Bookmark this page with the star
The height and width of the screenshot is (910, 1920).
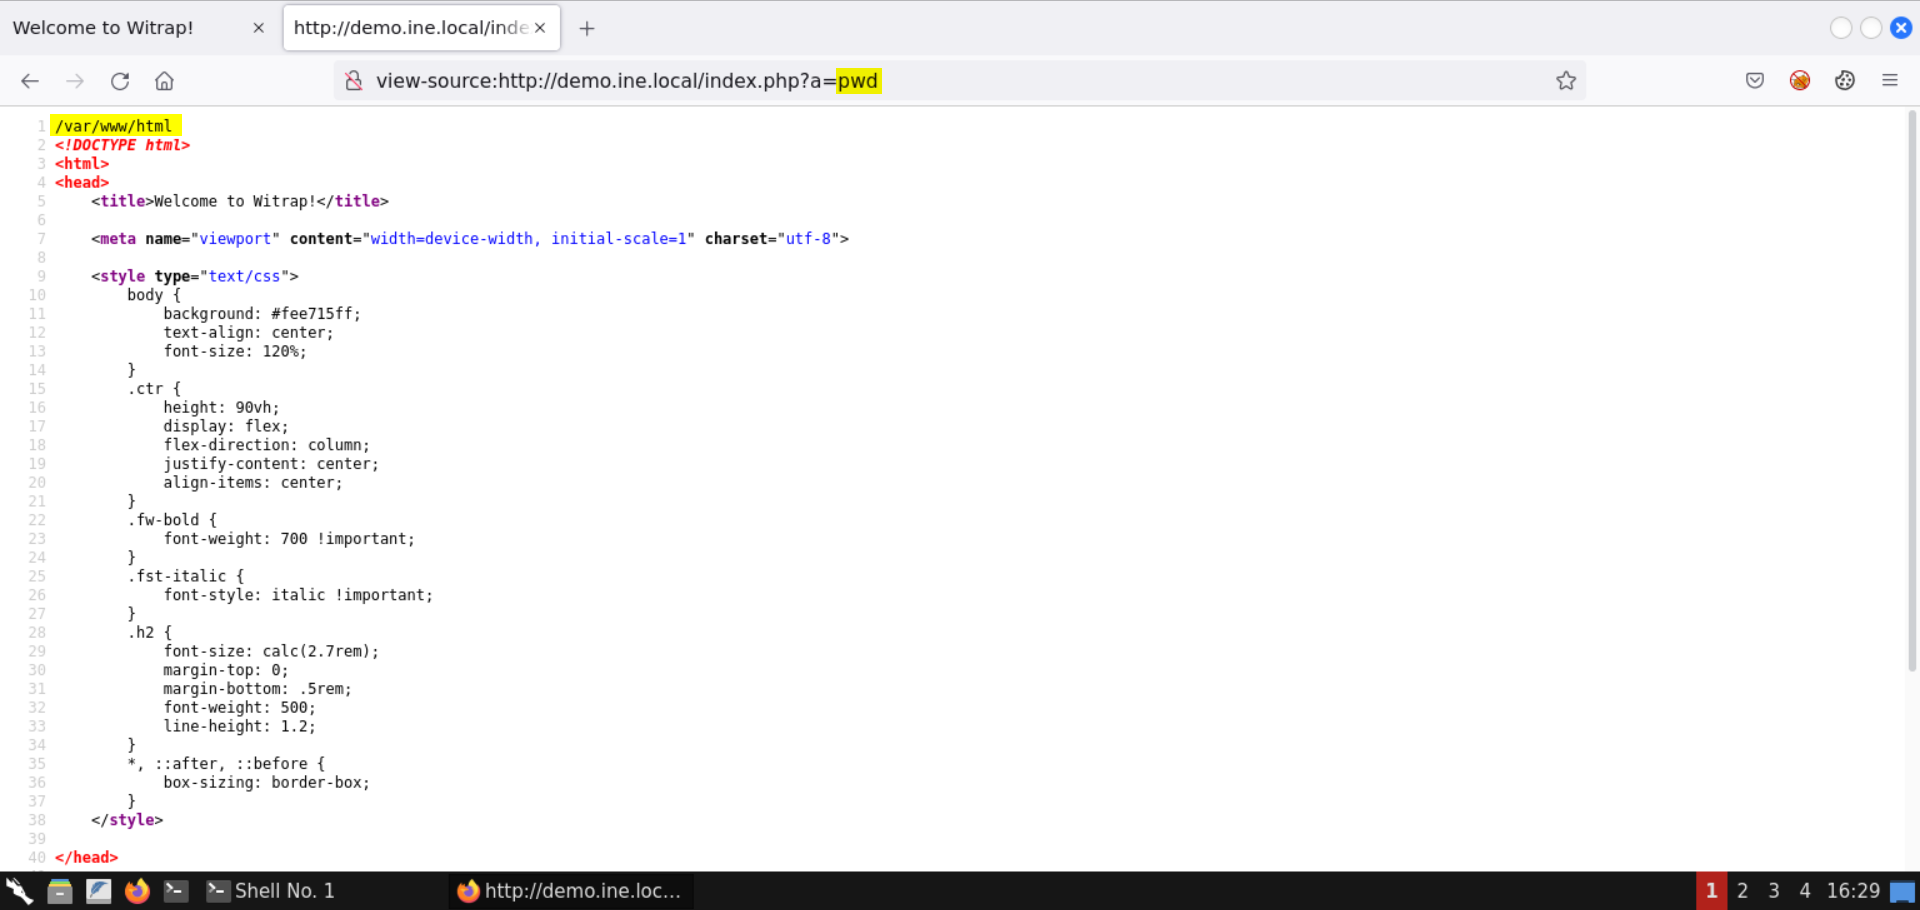(x=1566, y=81)
